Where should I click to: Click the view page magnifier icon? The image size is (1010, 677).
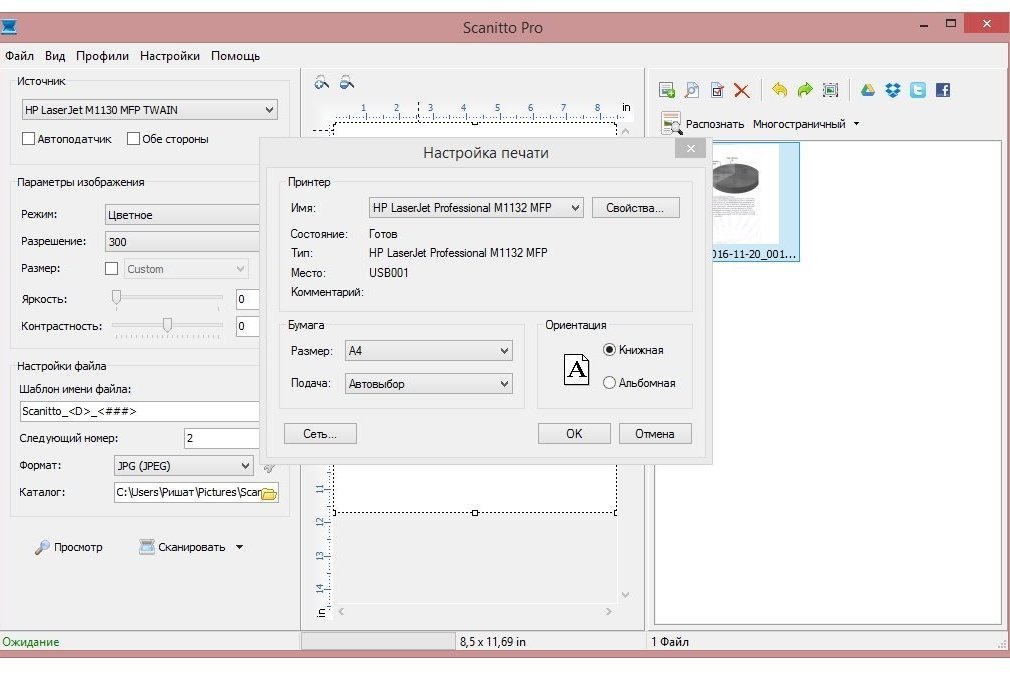pyautogui.click(x=692, y=90)
